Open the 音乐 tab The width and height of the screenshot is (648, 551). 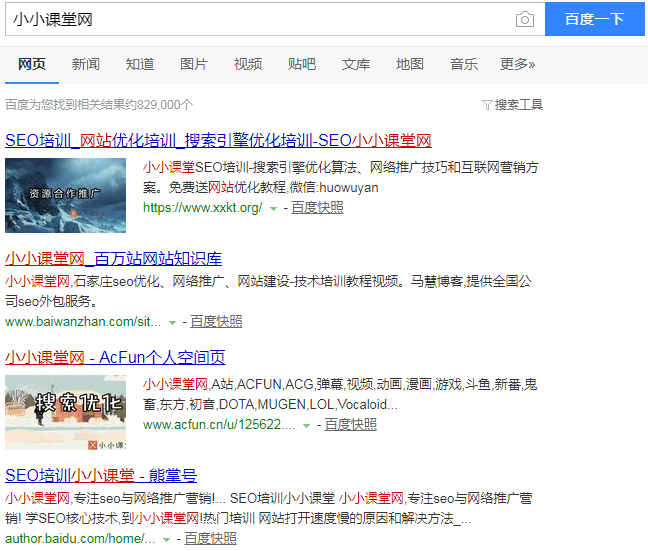coord(464,64)
